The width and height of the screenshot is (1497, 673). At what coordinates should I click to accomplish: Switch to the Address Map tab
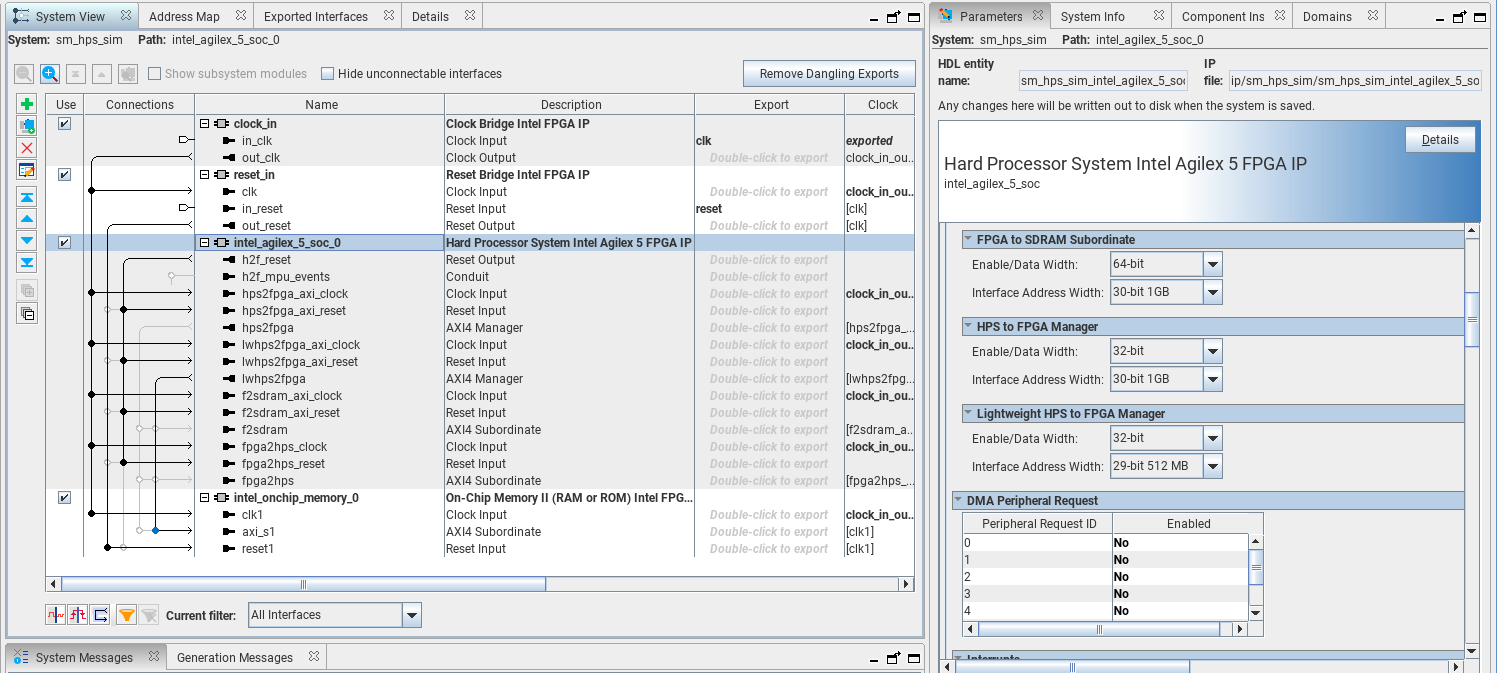tap(184, 16)
